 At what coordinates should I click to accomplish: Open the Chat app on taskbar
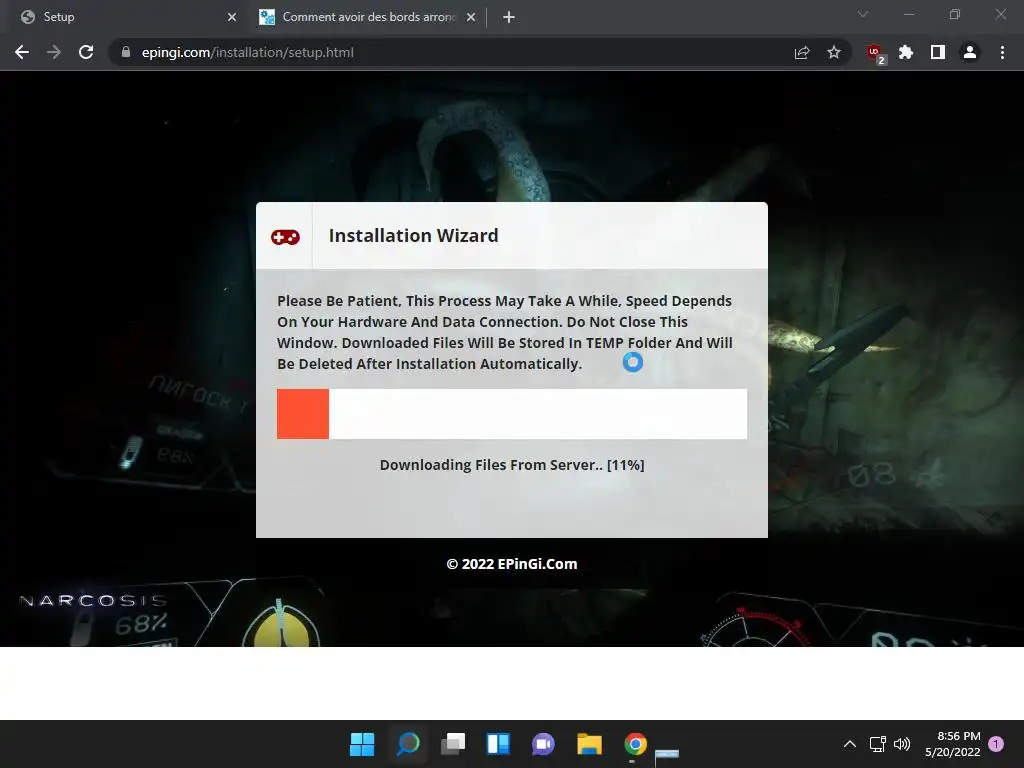[x=543, y=744]
